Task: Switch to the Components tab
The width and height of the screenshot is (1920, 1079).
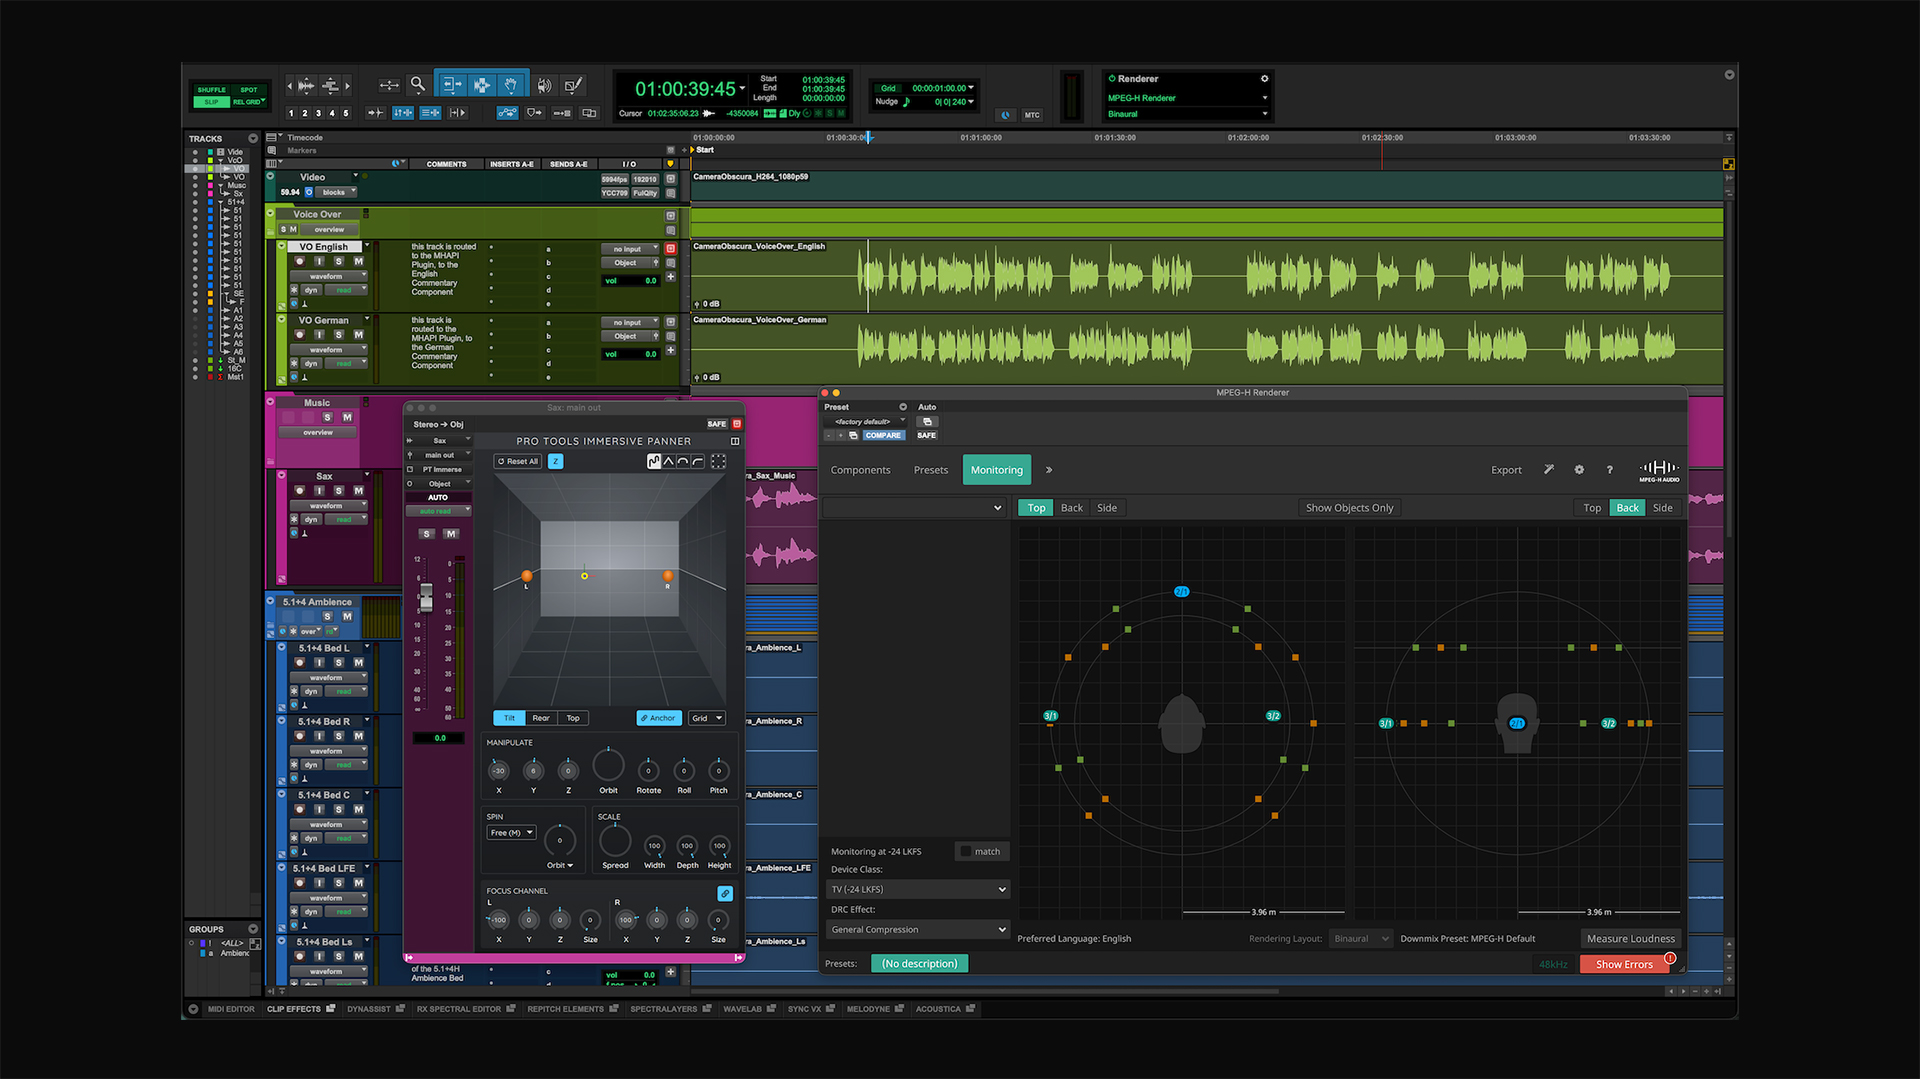Action: [x=860, y=470]
